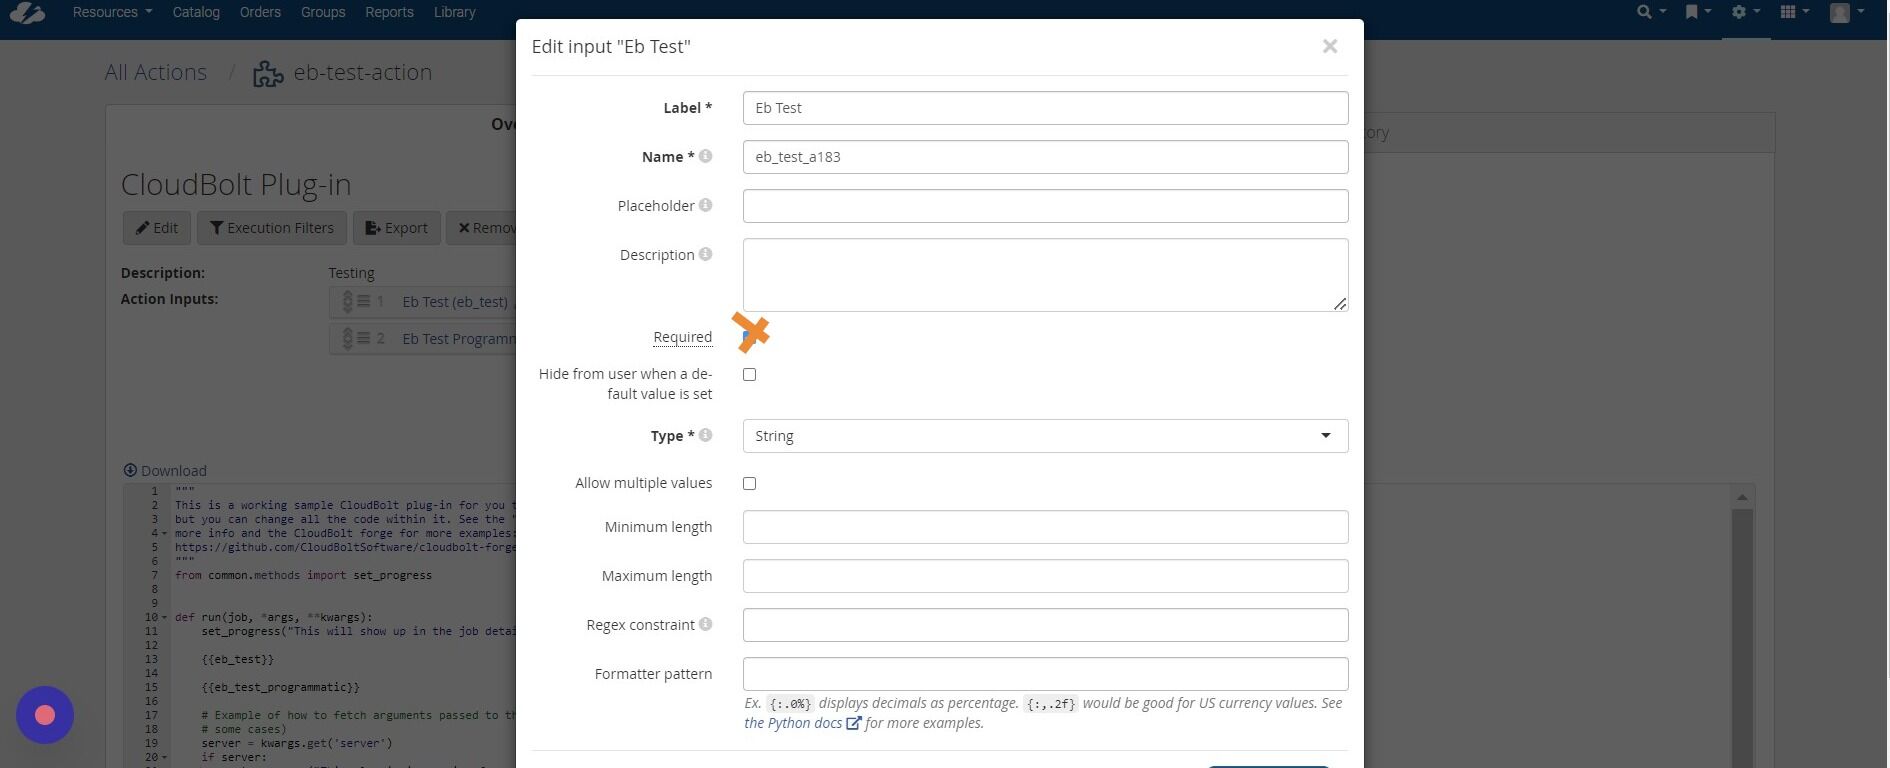Focus the Placeholder input field
This screenshot has width=1890, height=768.
coord(1045,206)
